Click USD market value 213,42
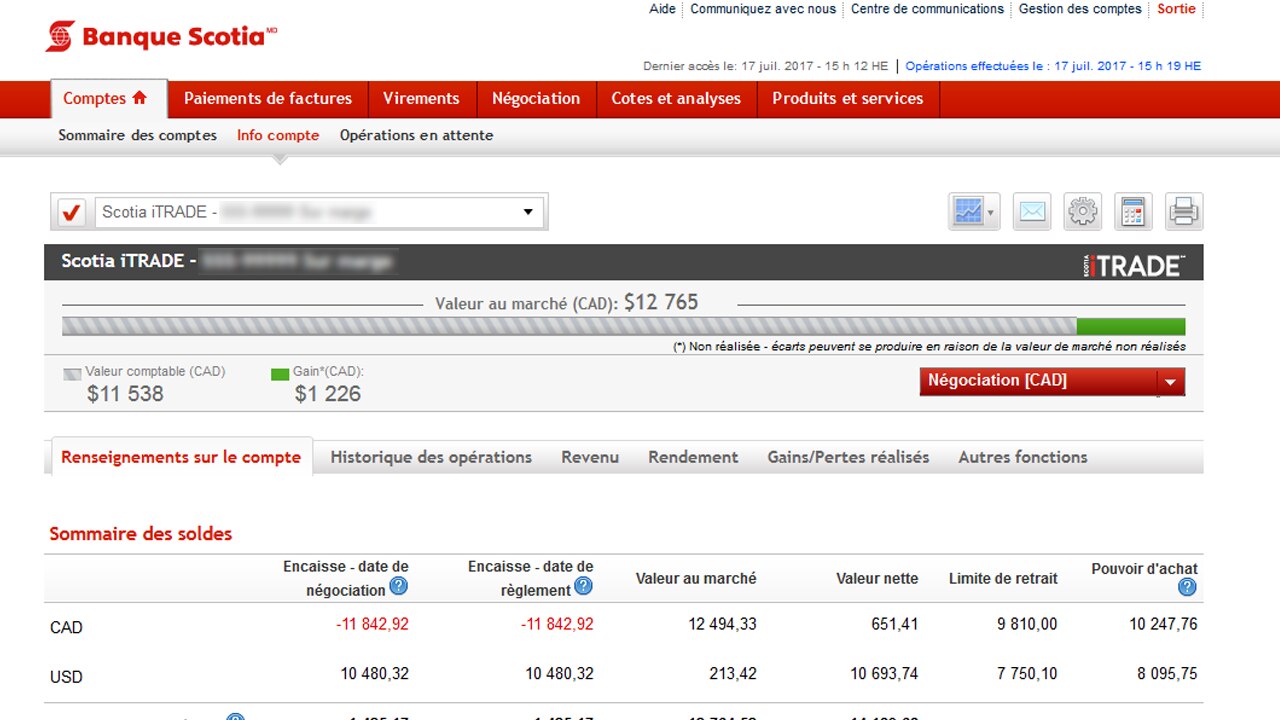Screen dimensions: 1280x720 click(x=732, y=674)
